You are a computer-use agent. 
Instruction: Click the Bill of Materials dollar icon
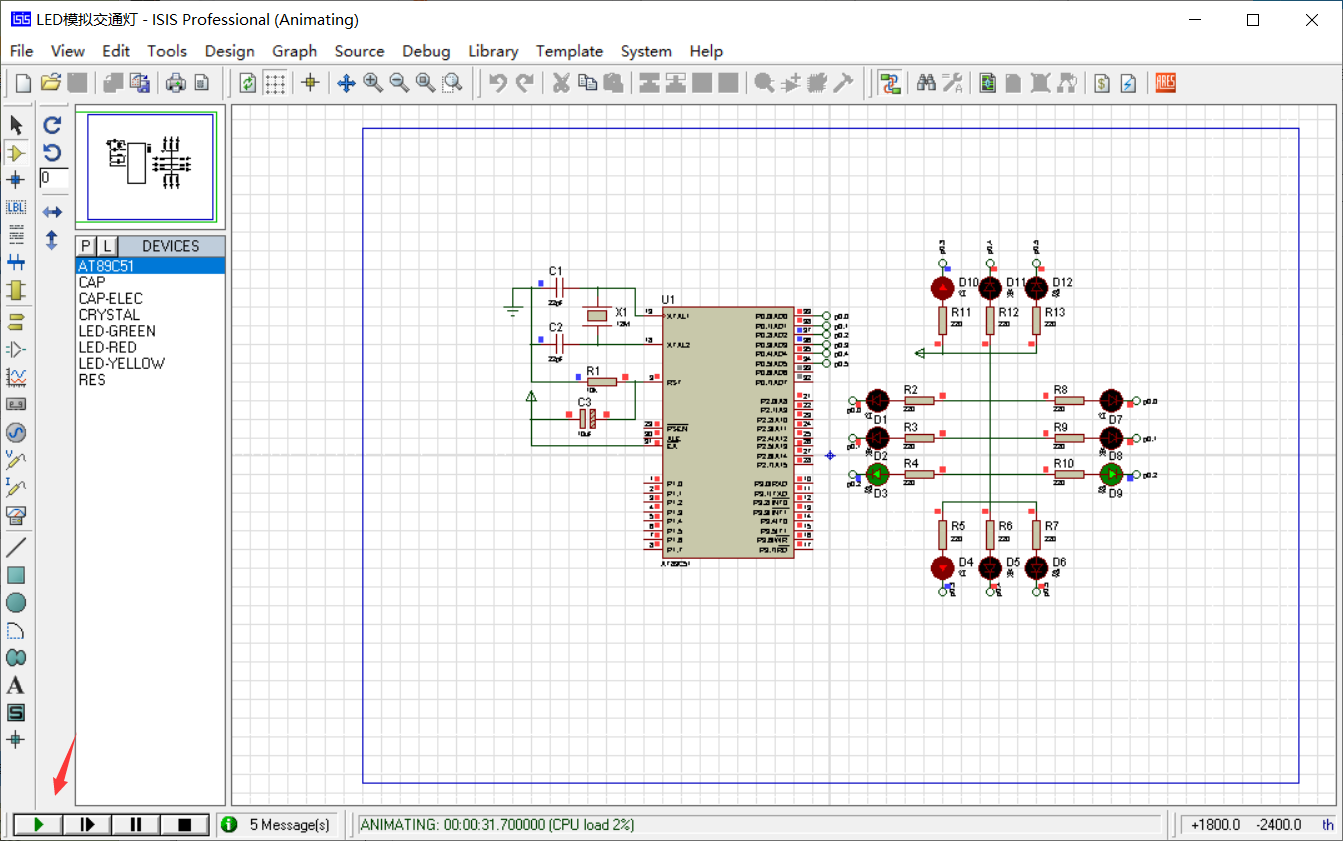(1102, 83)
